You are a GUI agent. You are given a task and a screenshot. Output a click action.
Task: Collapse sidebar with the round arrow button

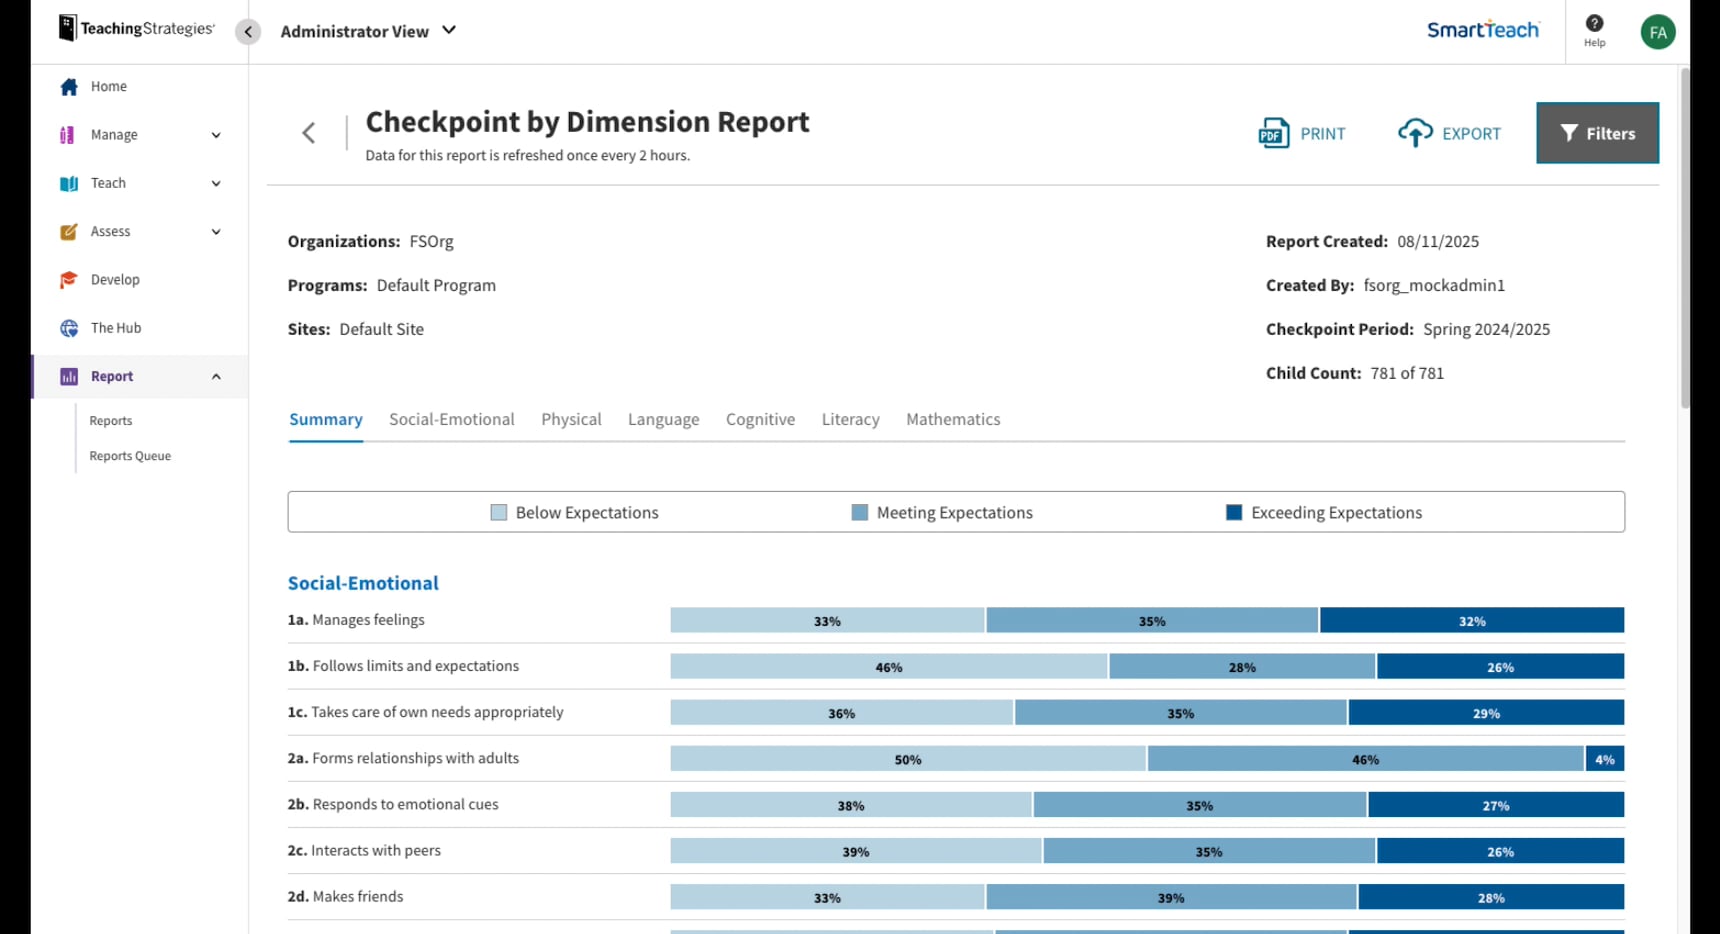pyautogui.click(x=248, y=32)
